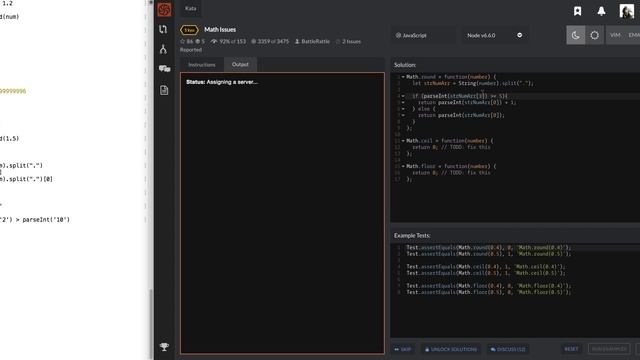Collapse the if parseInt line fold arrow
Image resolution: width=640 pixels, height=360 pixels.
click(x=403, y=96)
